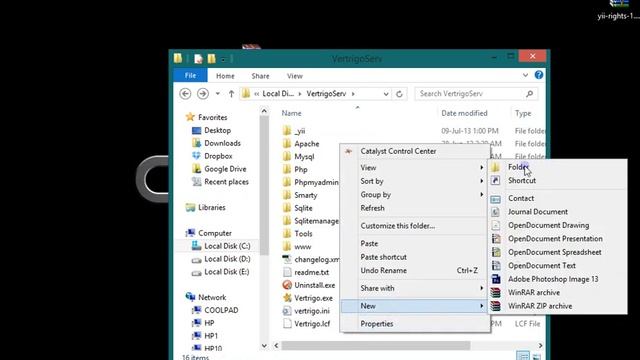Select the Smarty folder

coord(306,195)
